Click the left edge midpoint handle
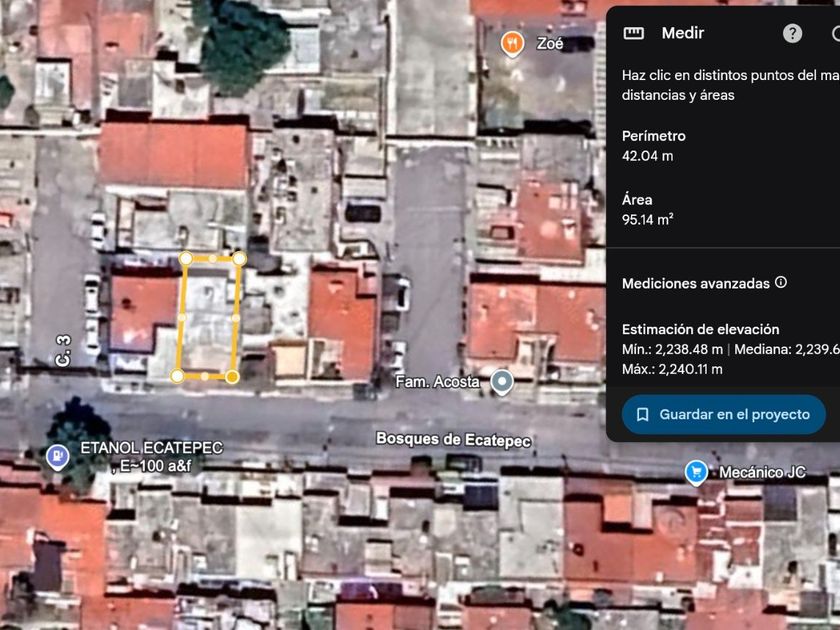 click(x=182, y=317)
